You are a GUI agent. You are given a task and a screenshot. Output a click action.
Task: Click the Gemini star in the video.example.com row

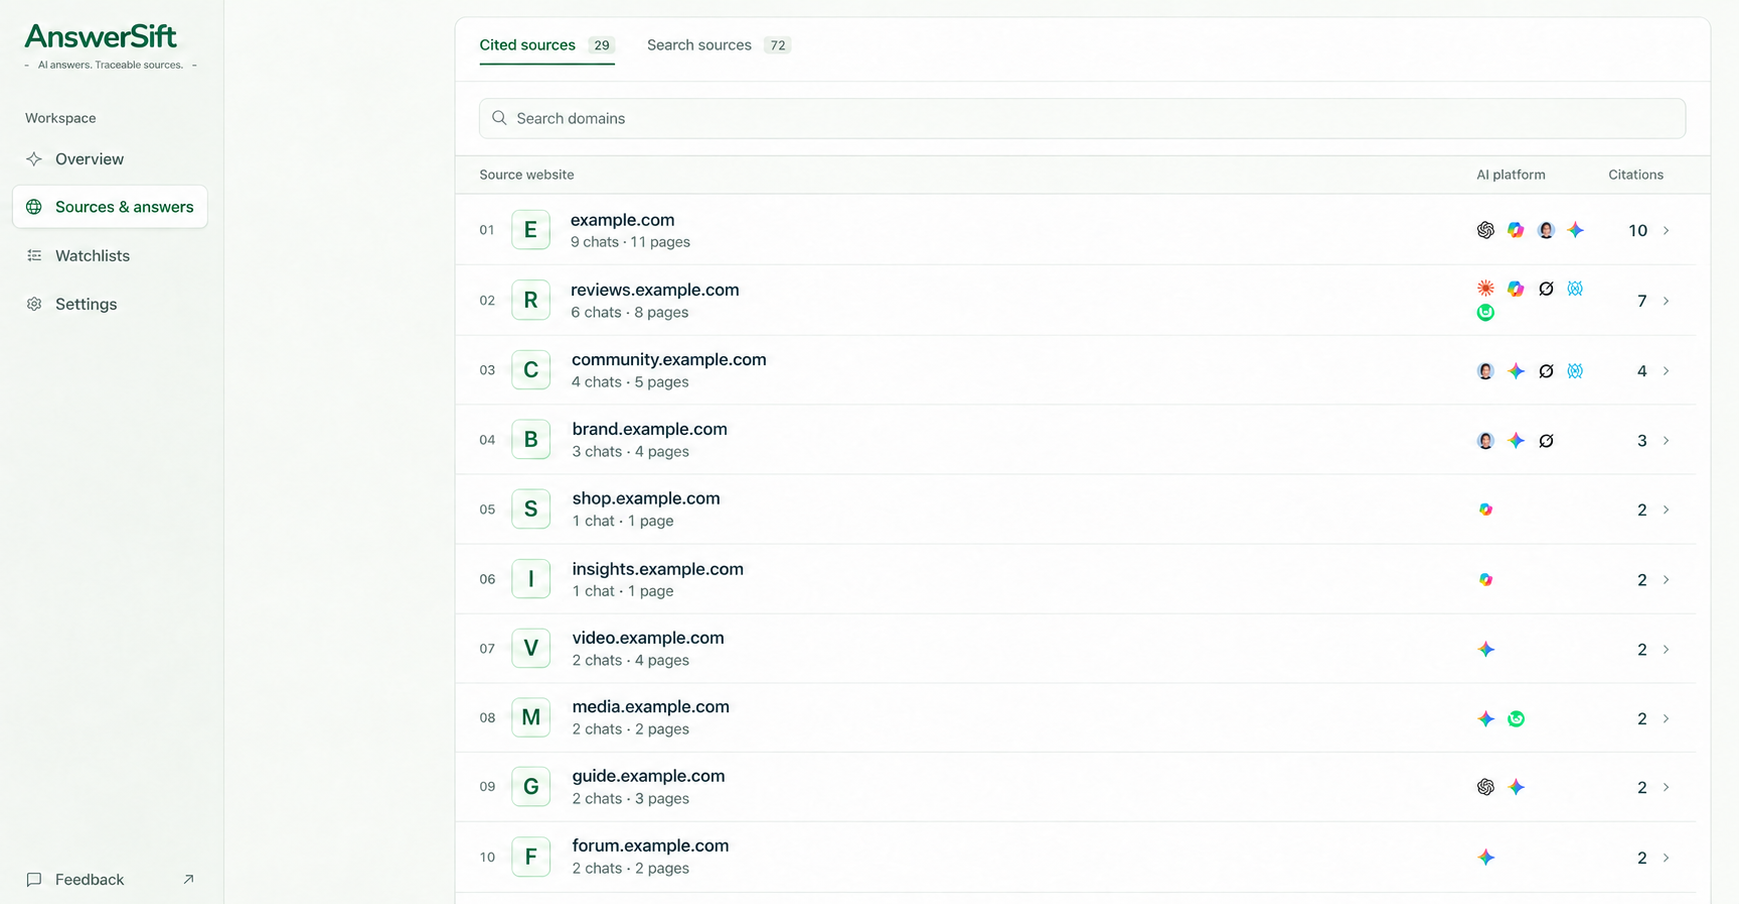[1486, 650]
